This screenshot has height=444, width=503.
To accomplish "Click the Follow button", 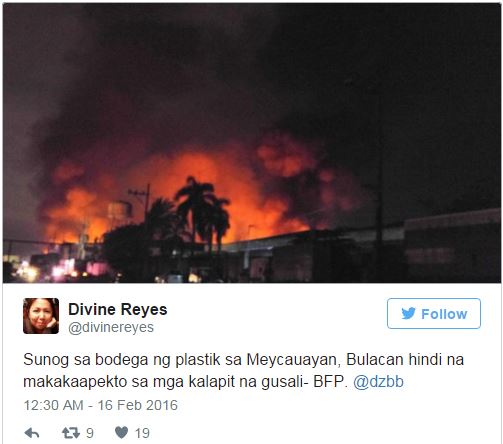I will (x=434, y=313).
